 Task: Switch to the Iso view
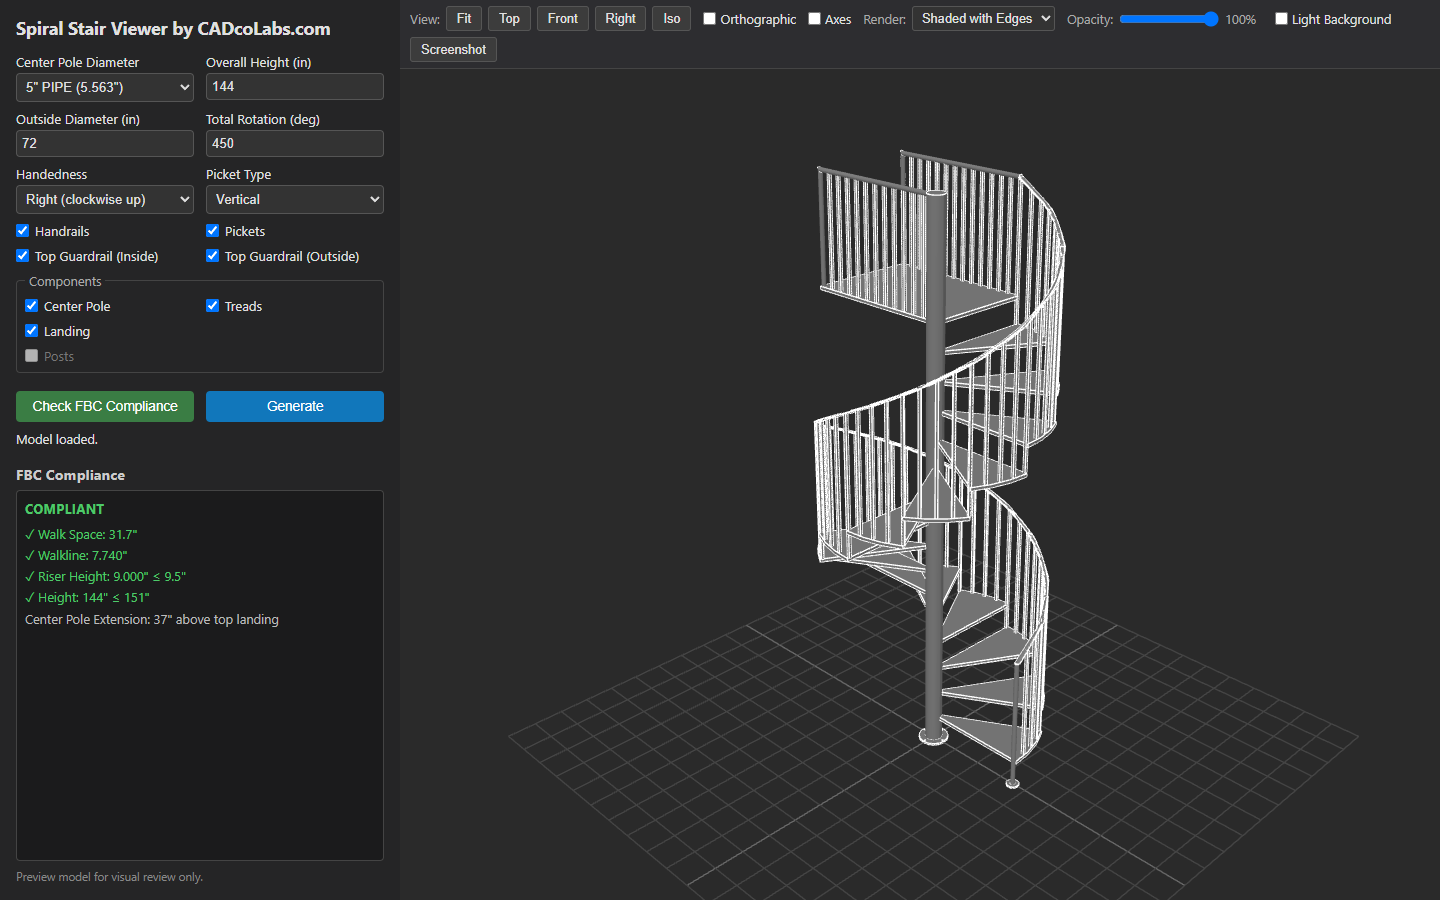tap(671, 18)
